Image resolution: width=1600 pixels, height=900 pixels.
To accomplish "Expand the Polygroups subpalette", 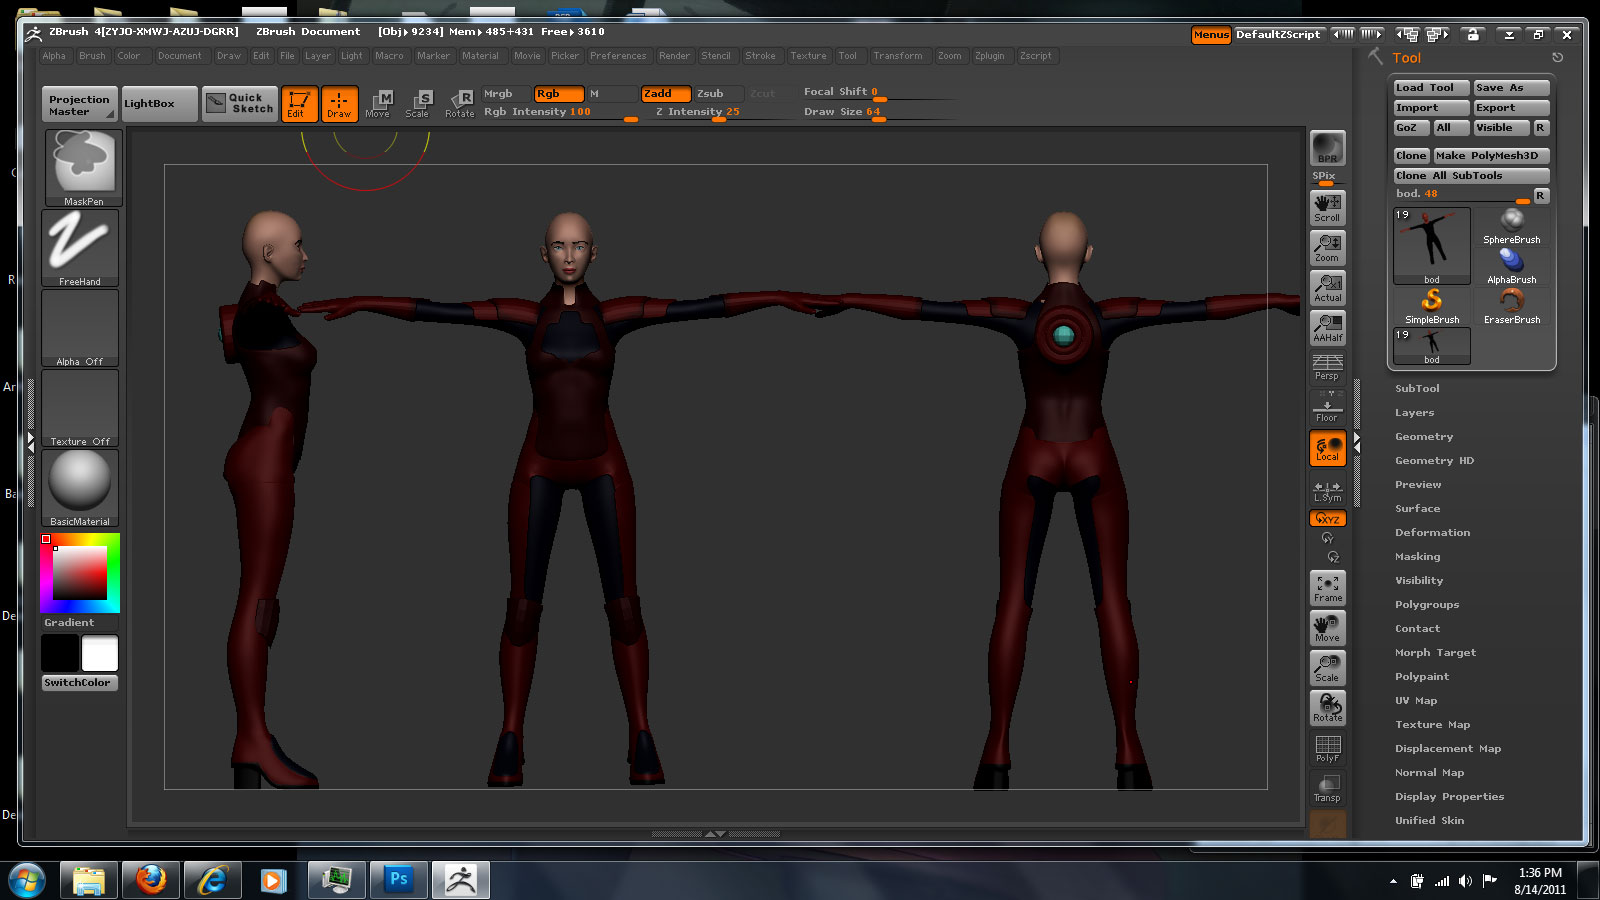I will 1427,604.
